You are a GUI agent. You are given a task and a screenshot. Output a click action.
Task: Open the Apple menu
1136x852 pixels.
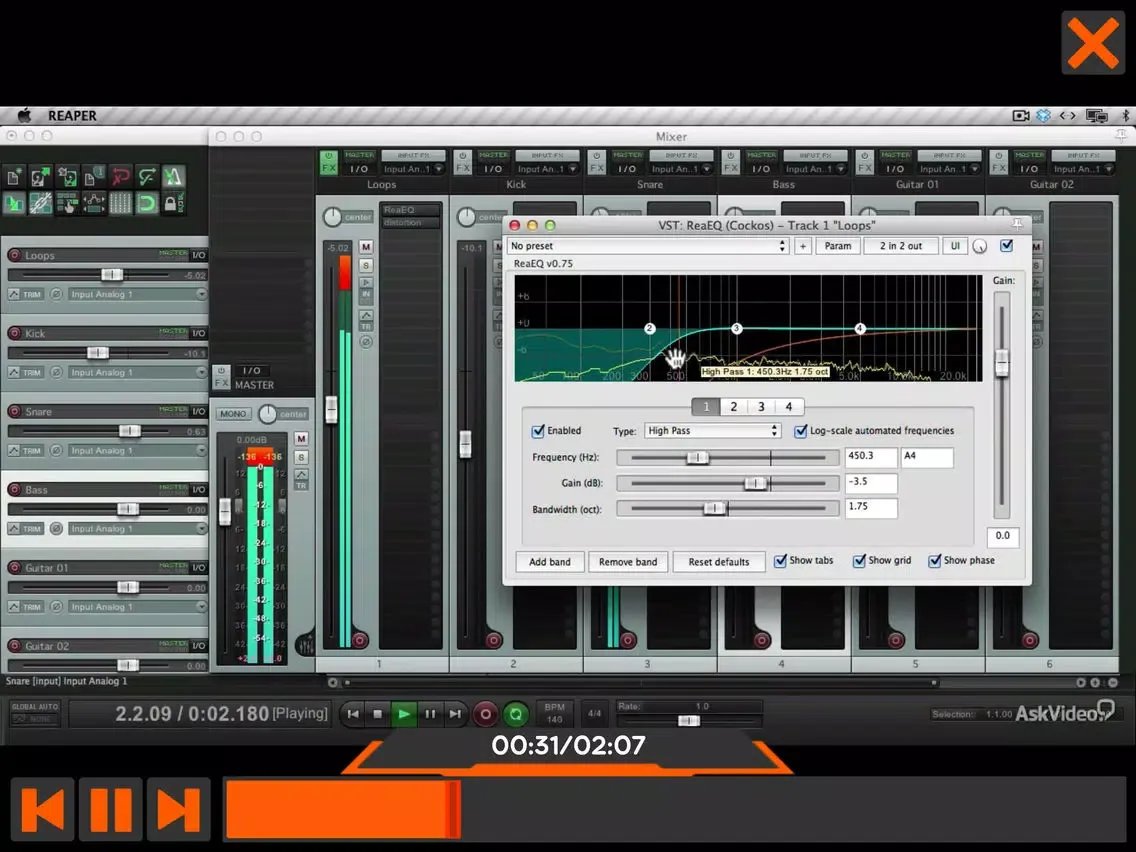tap(25, 115)
